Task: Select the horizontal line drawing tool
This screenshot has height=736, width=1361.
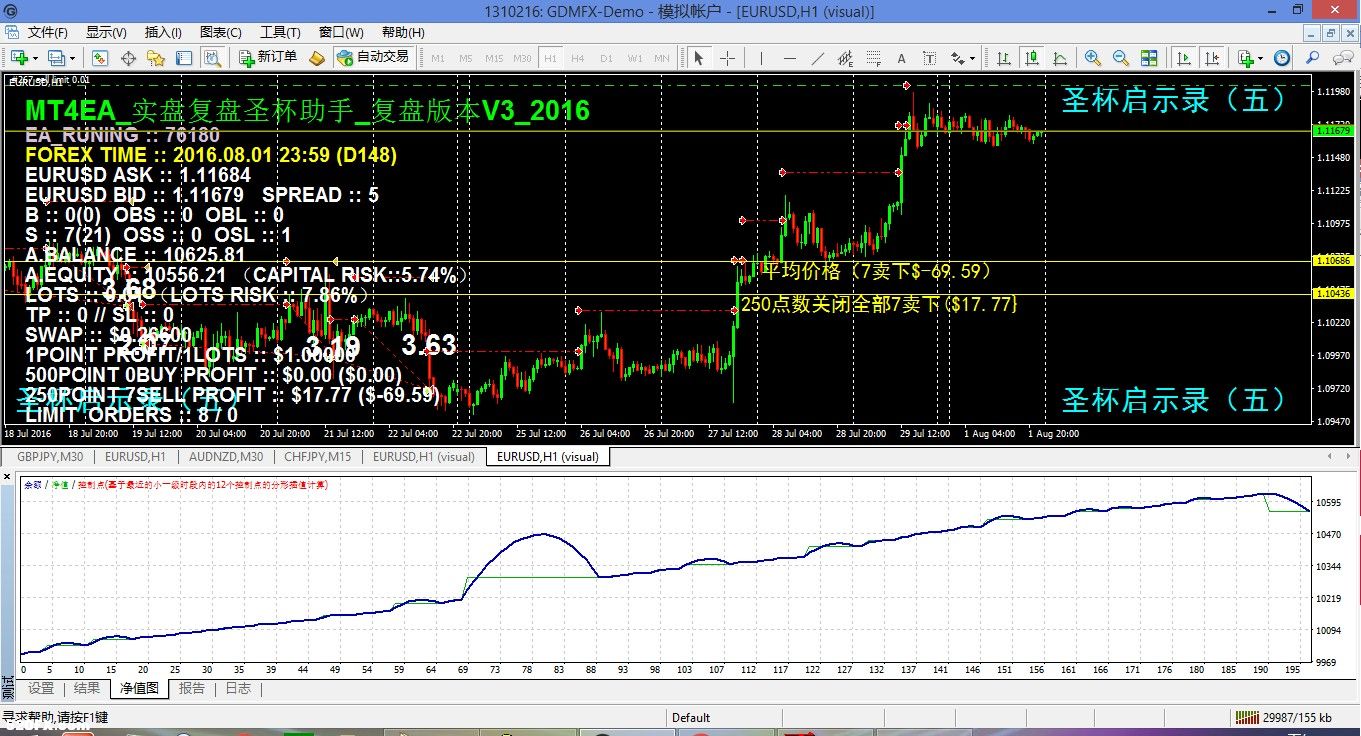Action: (790, 58)
